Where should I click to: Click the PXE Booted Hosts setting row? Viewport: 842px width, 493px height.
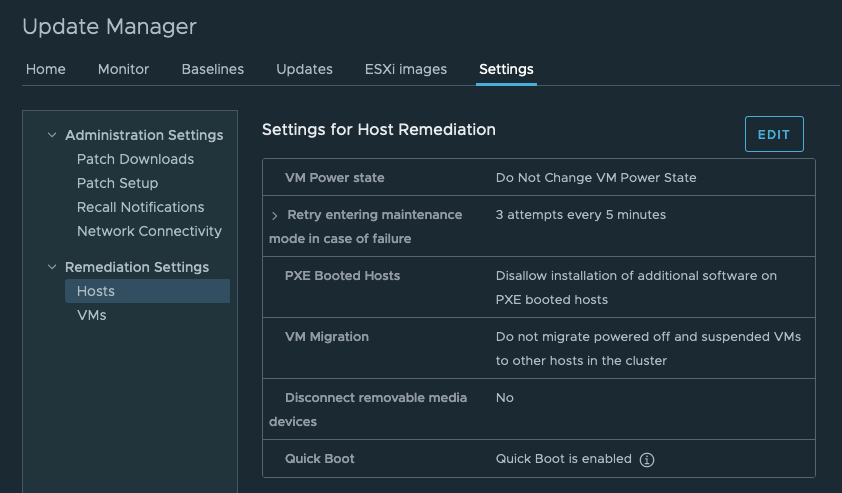click(538, 287)
